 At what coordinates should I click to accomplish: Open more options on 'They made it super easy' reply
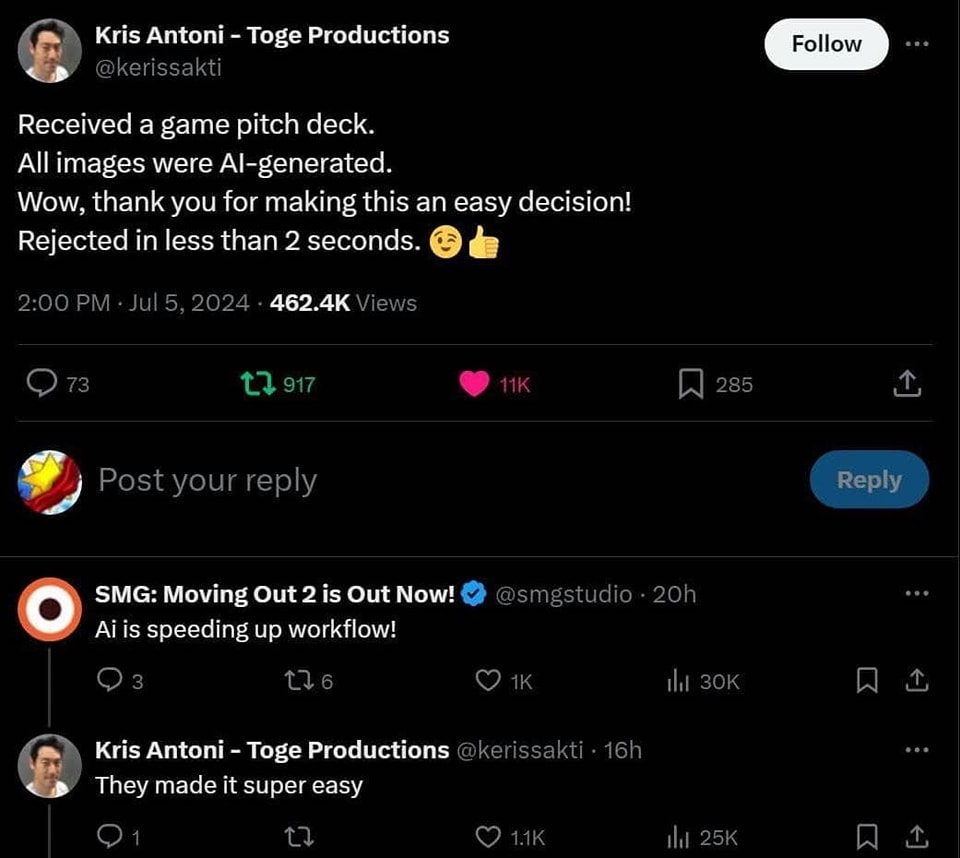click(917, 749)
